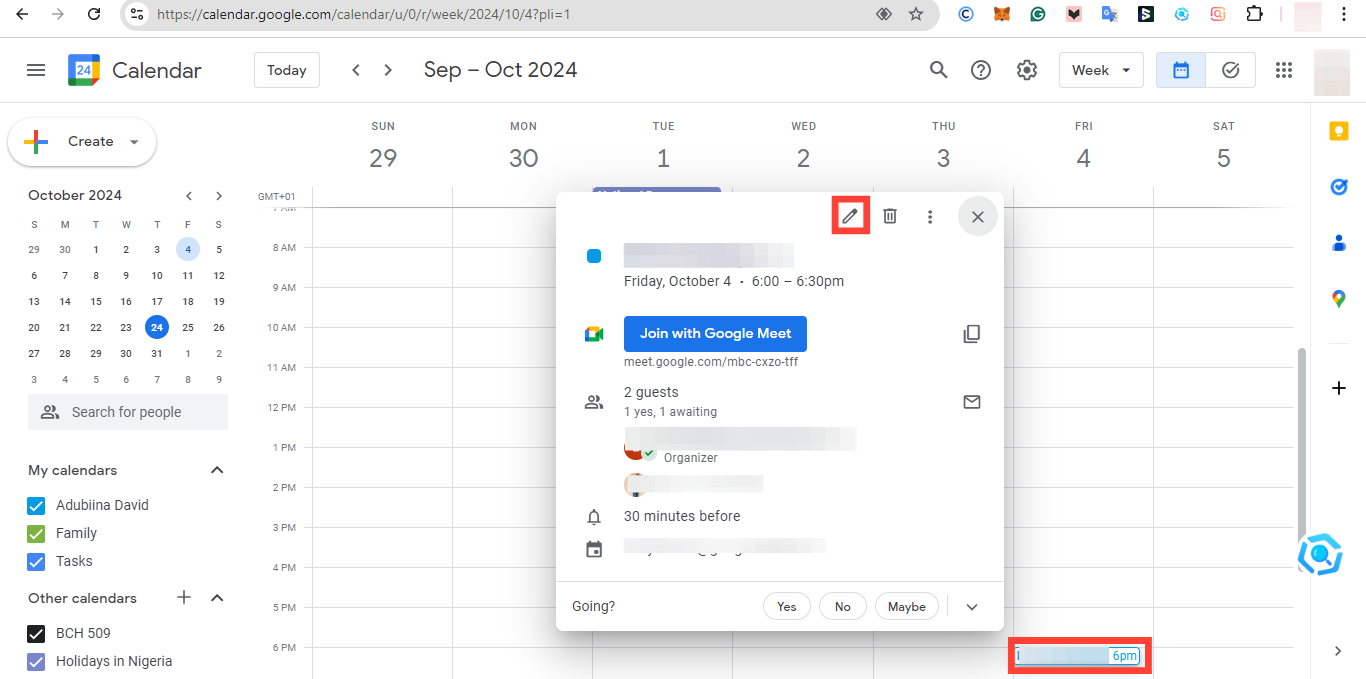Add other calendars with the plus icon
This screenshot has width=1366, height=679.
tap(183, 598)
